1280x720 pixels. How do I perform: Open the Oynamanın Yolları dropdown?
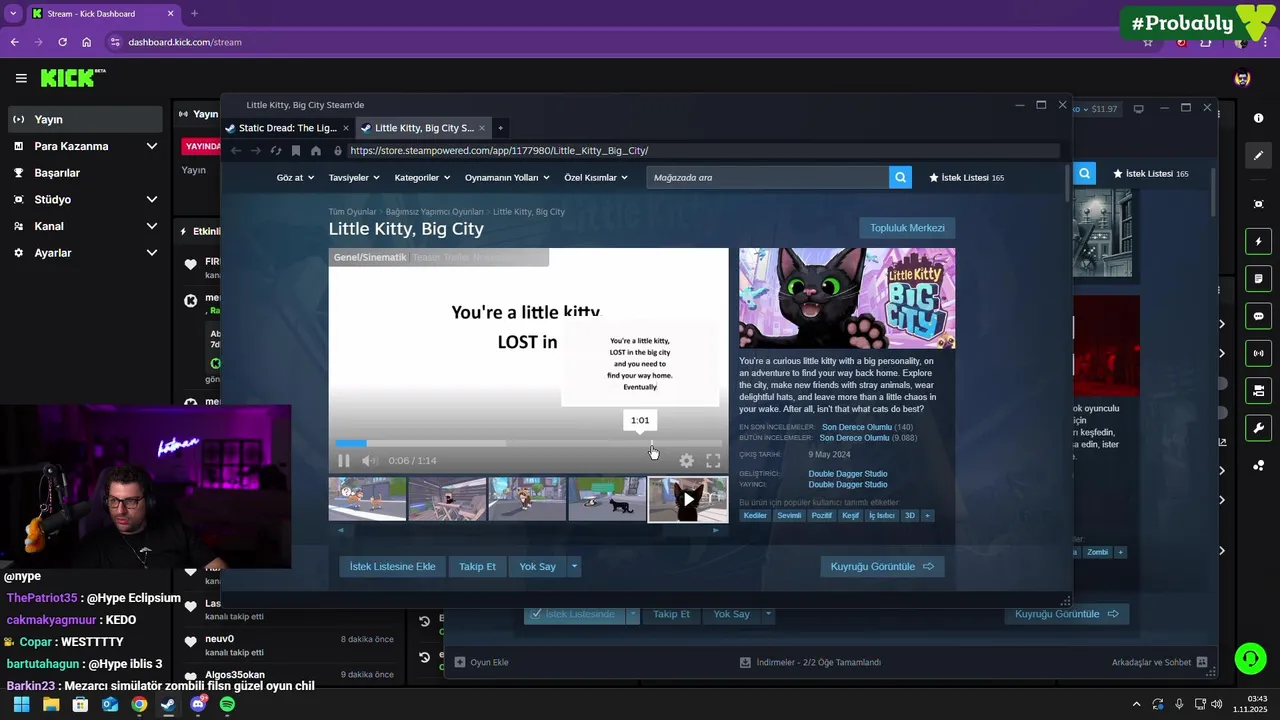[x=508, y=177]
